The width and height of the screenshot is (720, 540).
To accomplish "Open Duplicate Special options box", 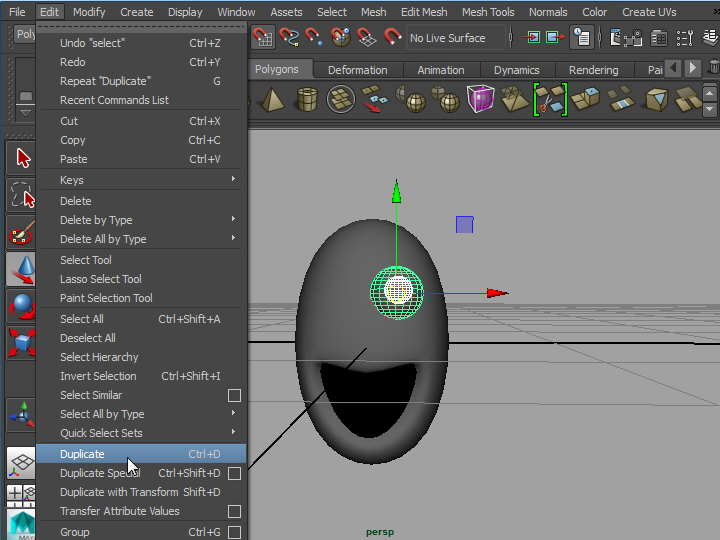I will click(234, 473).
